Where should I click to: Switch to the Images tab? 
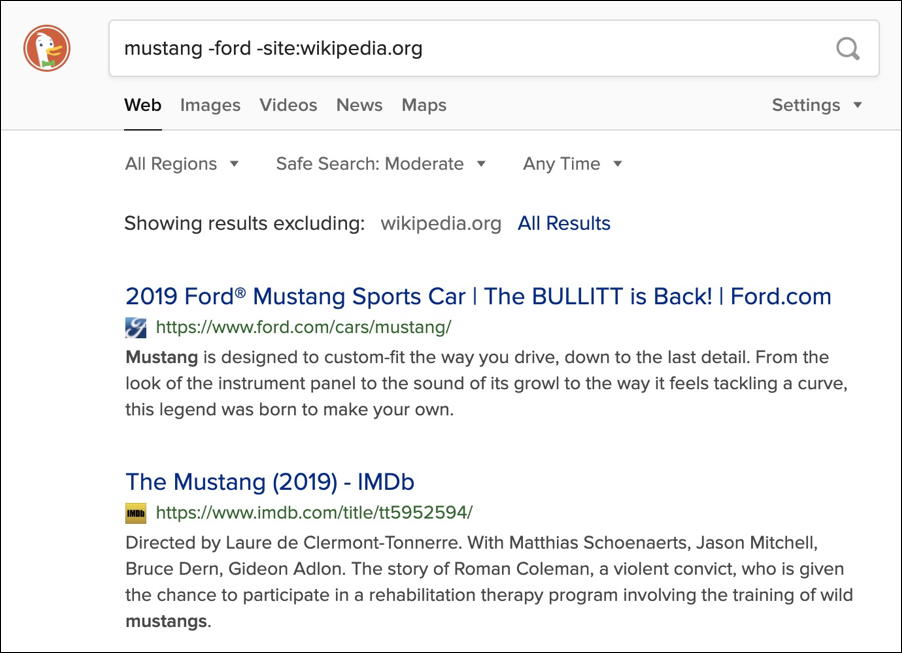tap(210, 105)
